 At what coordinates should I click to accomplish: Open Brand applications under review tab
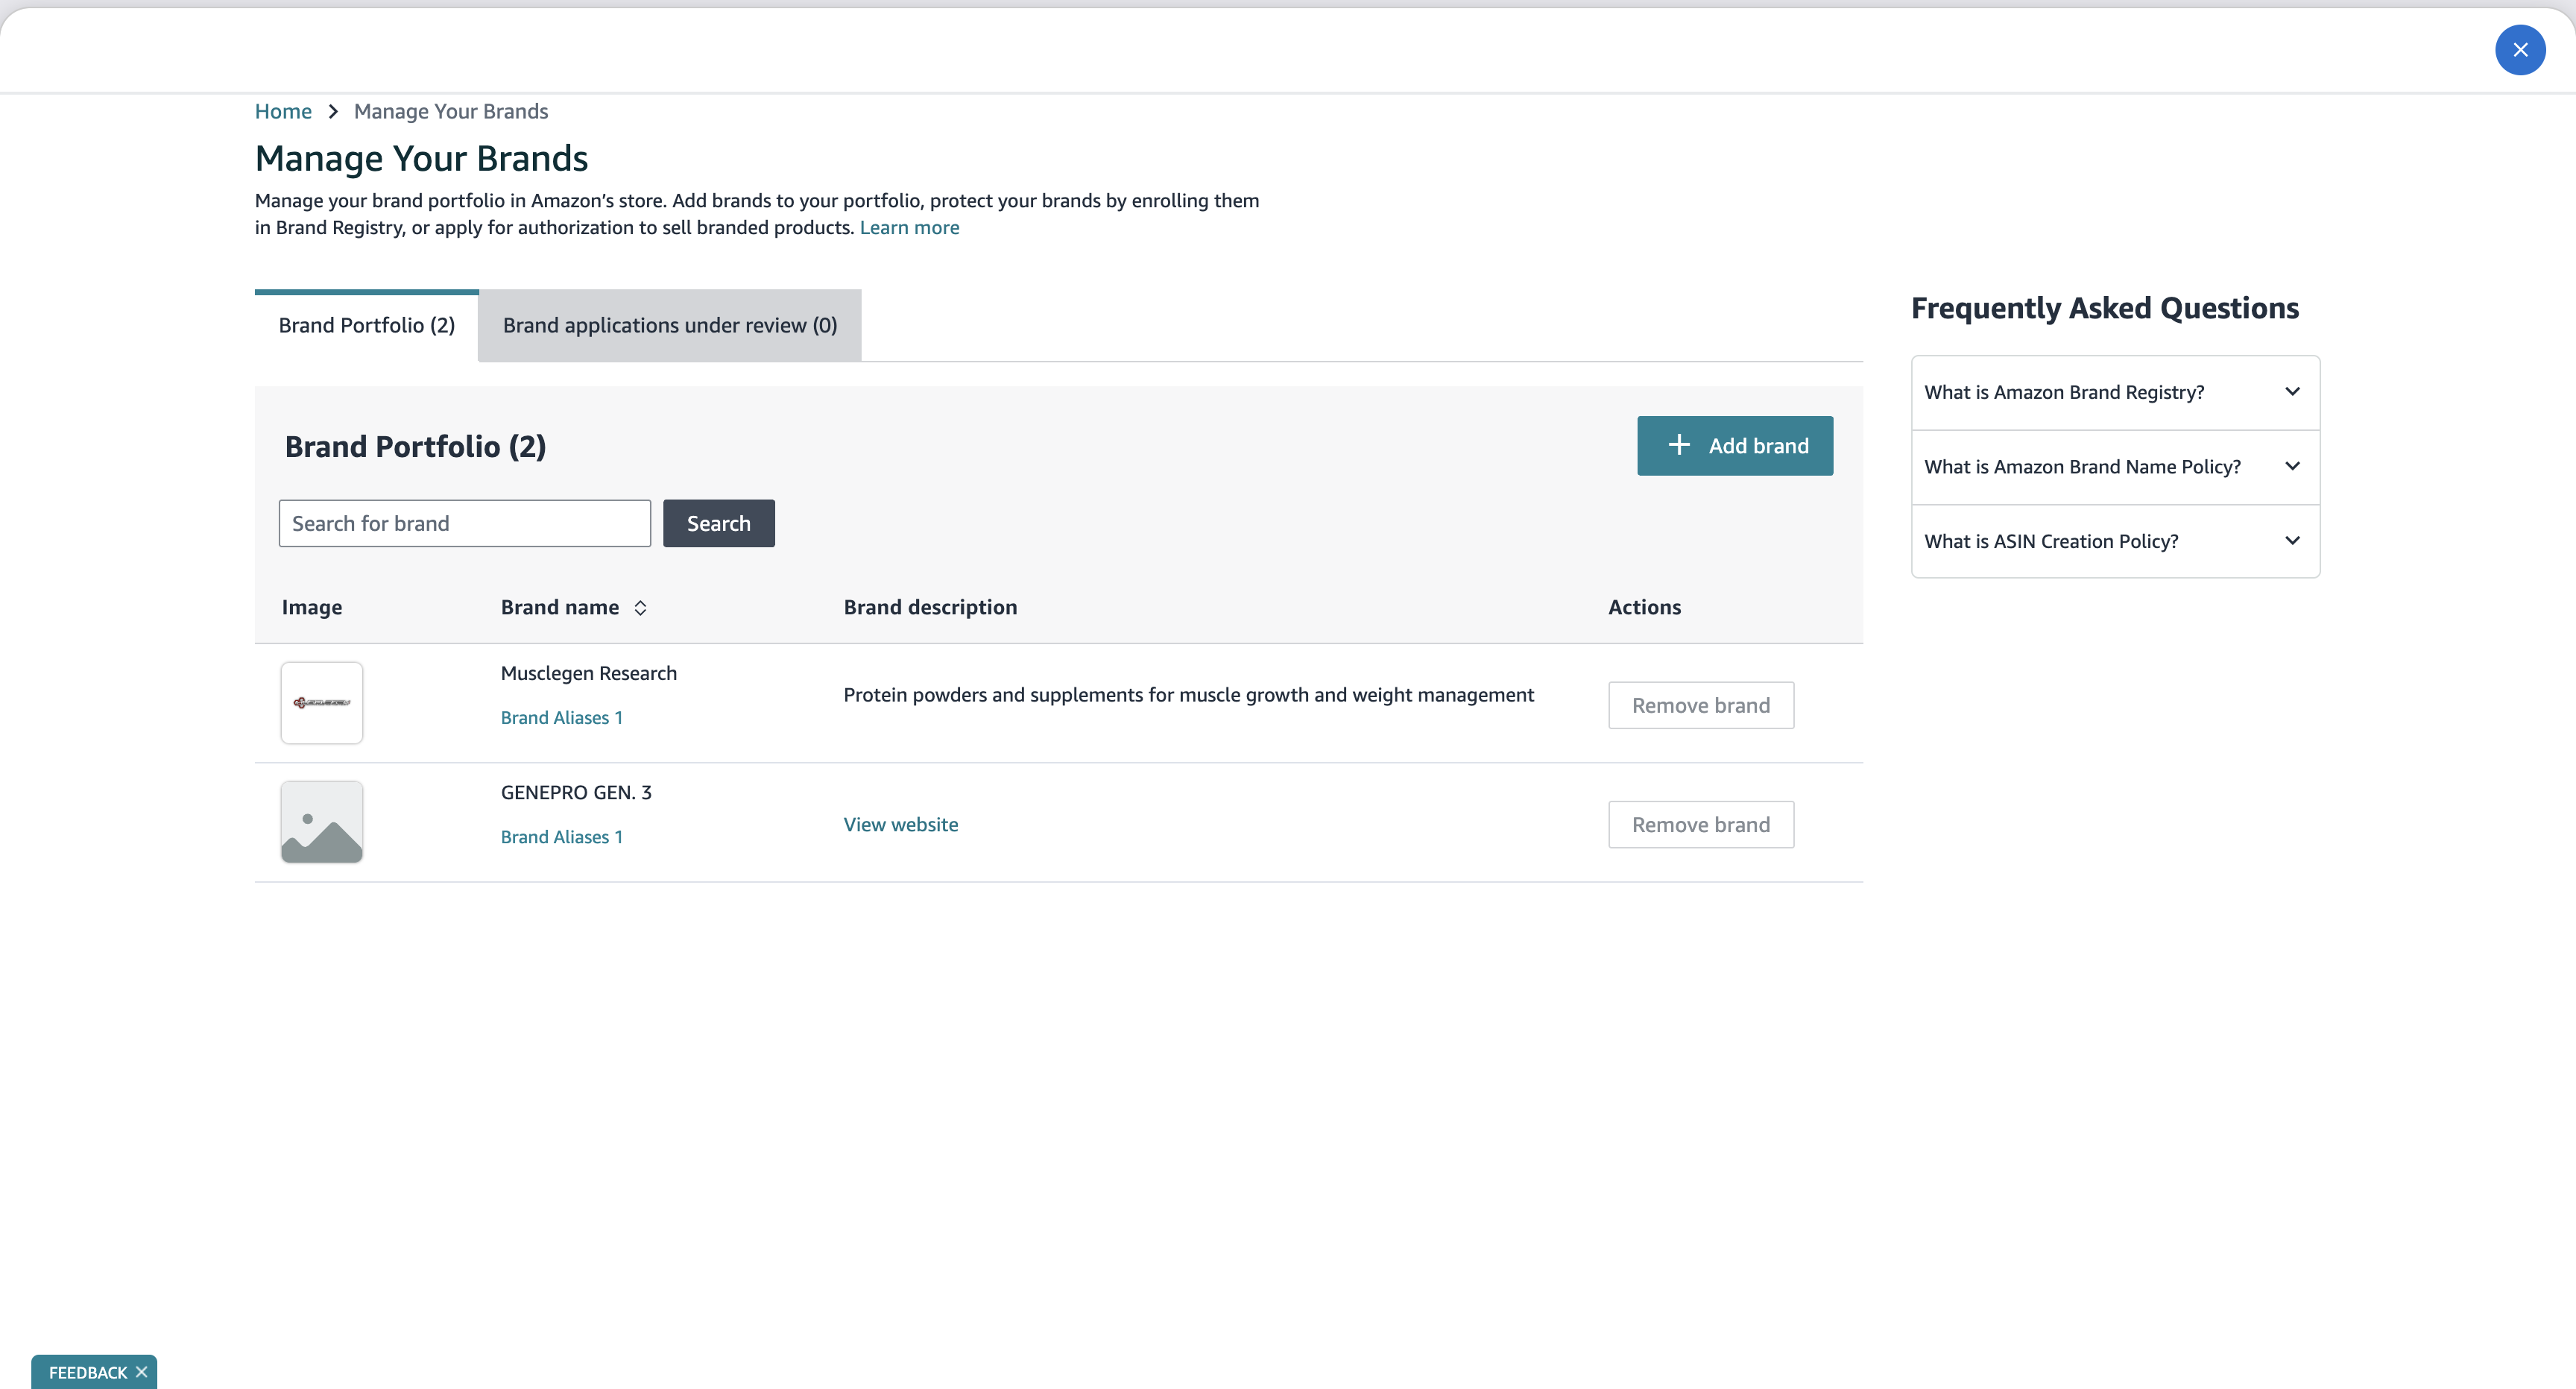[x=670, y=325]
